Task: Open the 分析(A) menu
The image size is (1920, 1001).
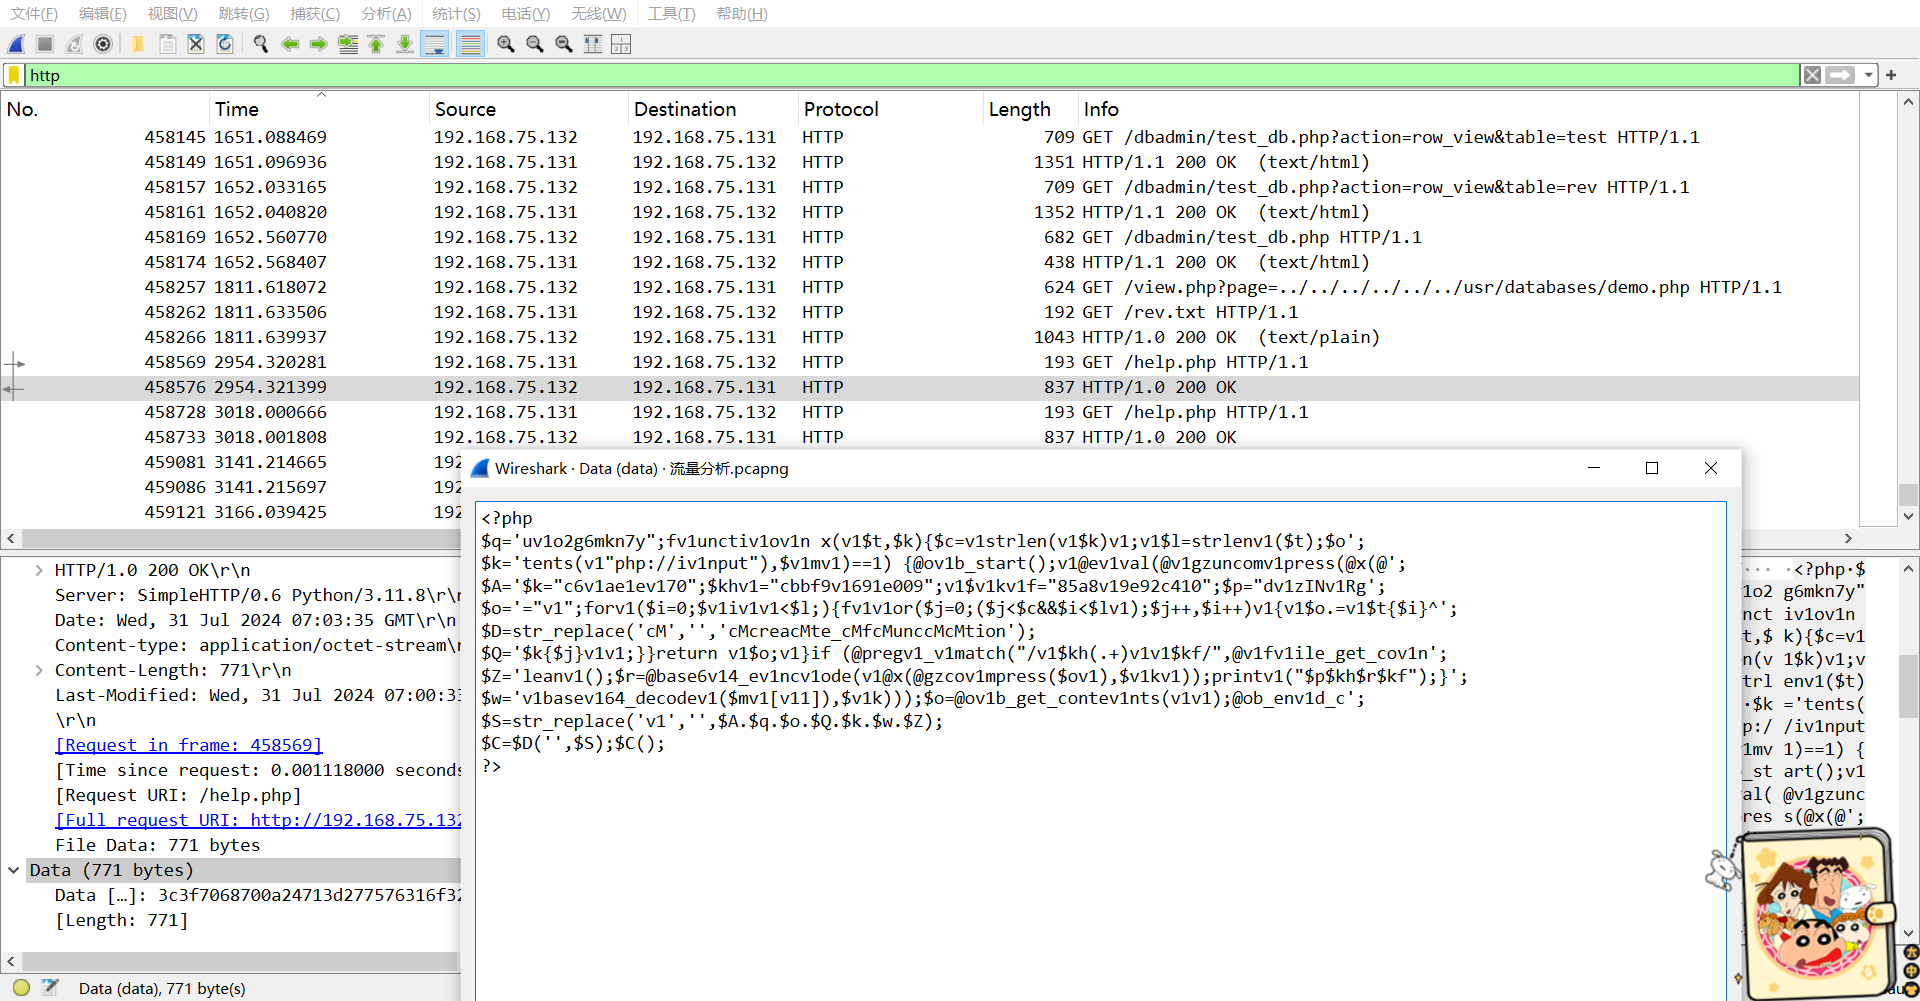Action: (386, 14)
